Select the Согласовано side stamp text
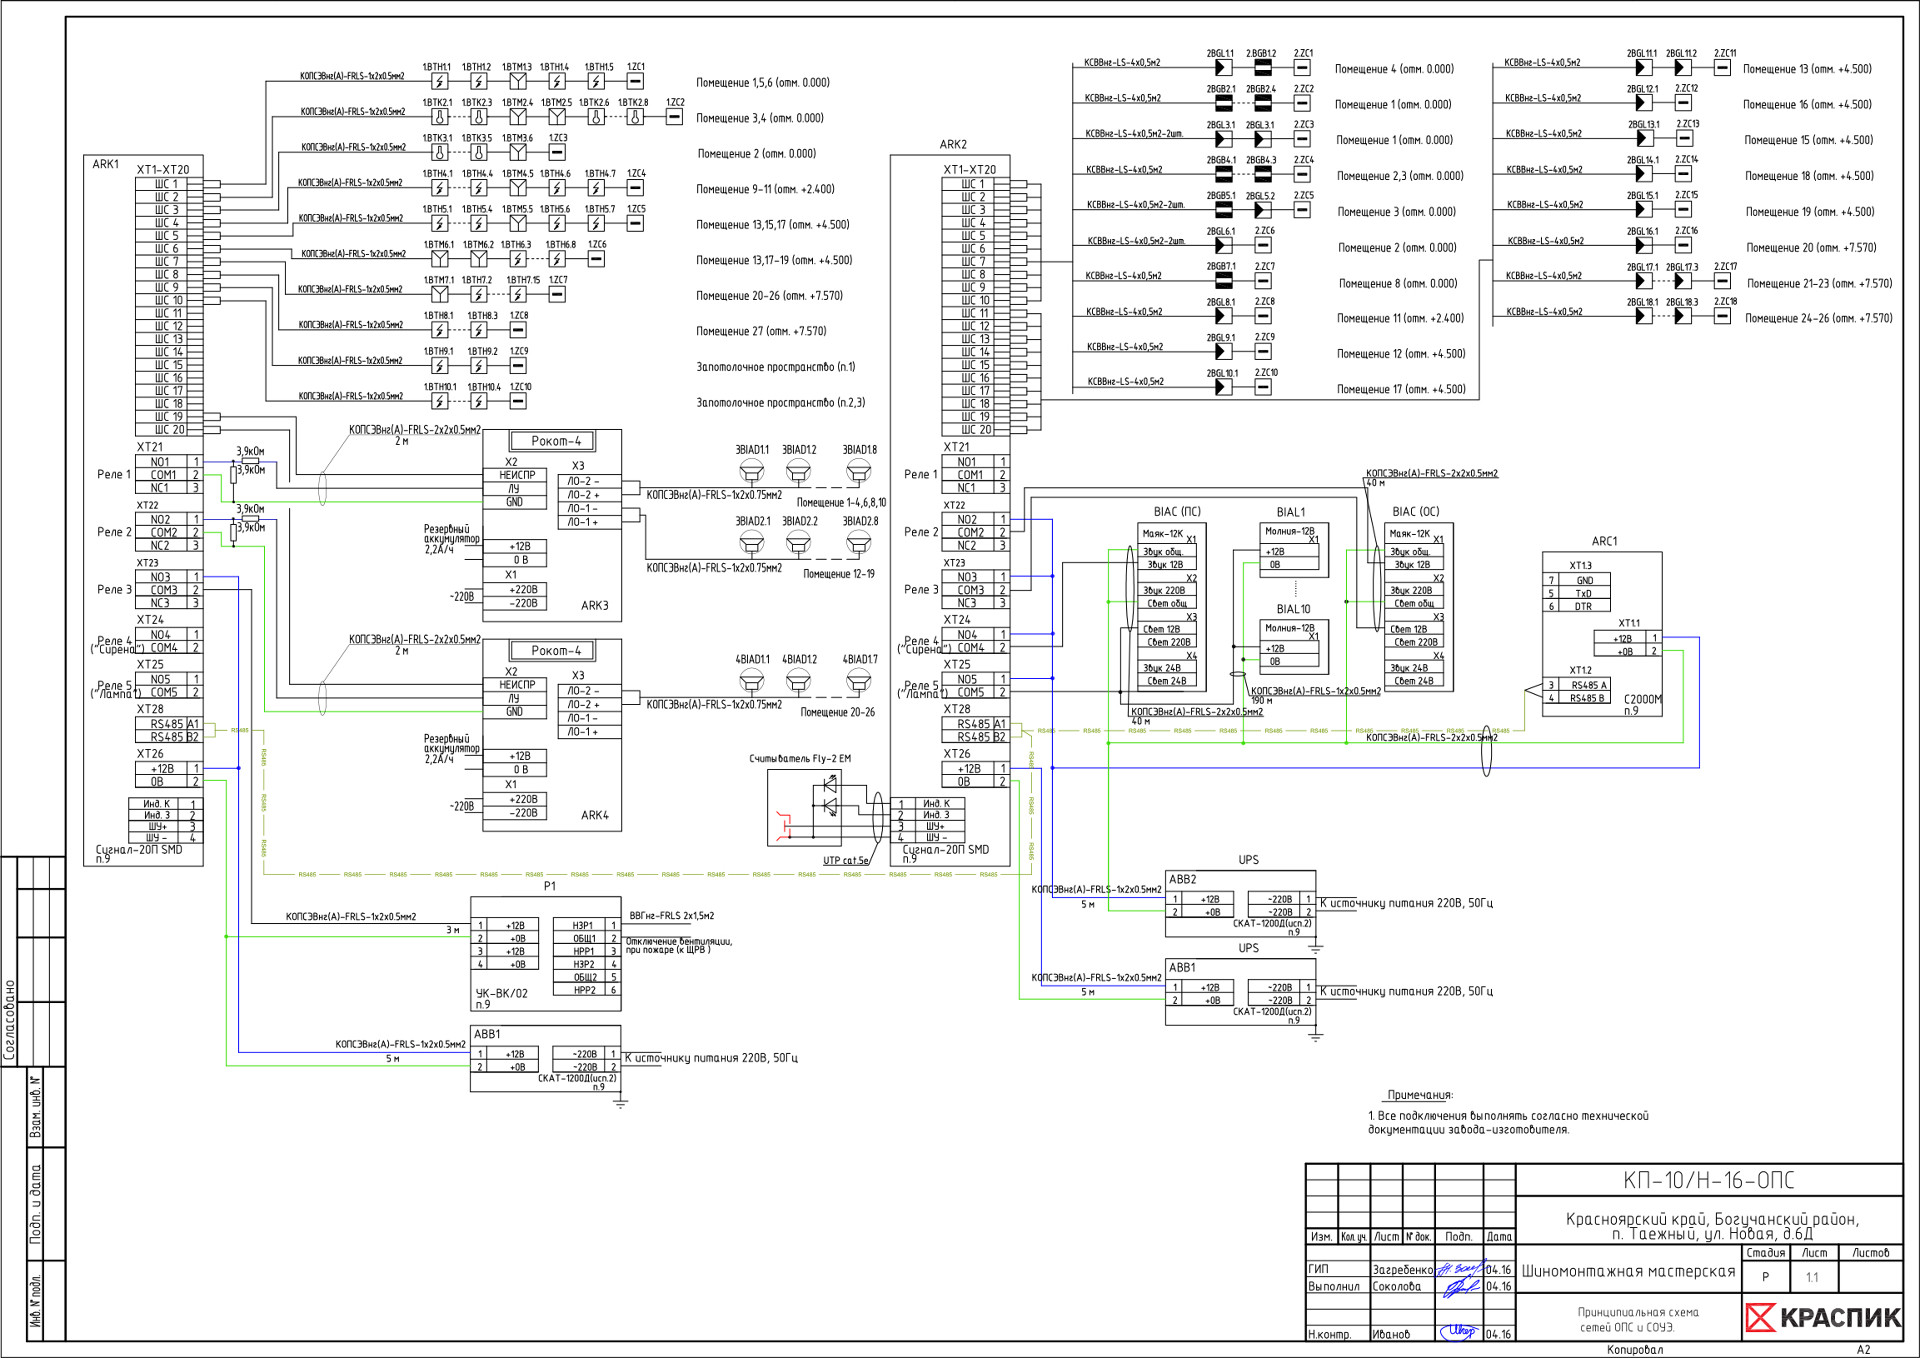This screenshot has height=1358, width=1920. click(x=10, y=1020)
